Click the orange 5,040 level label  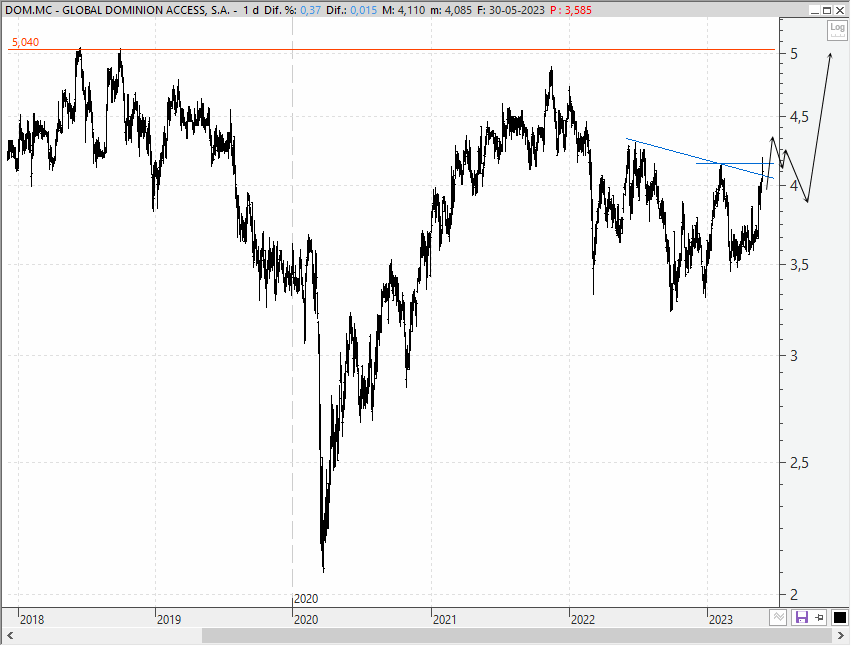[x=26, y=42]
